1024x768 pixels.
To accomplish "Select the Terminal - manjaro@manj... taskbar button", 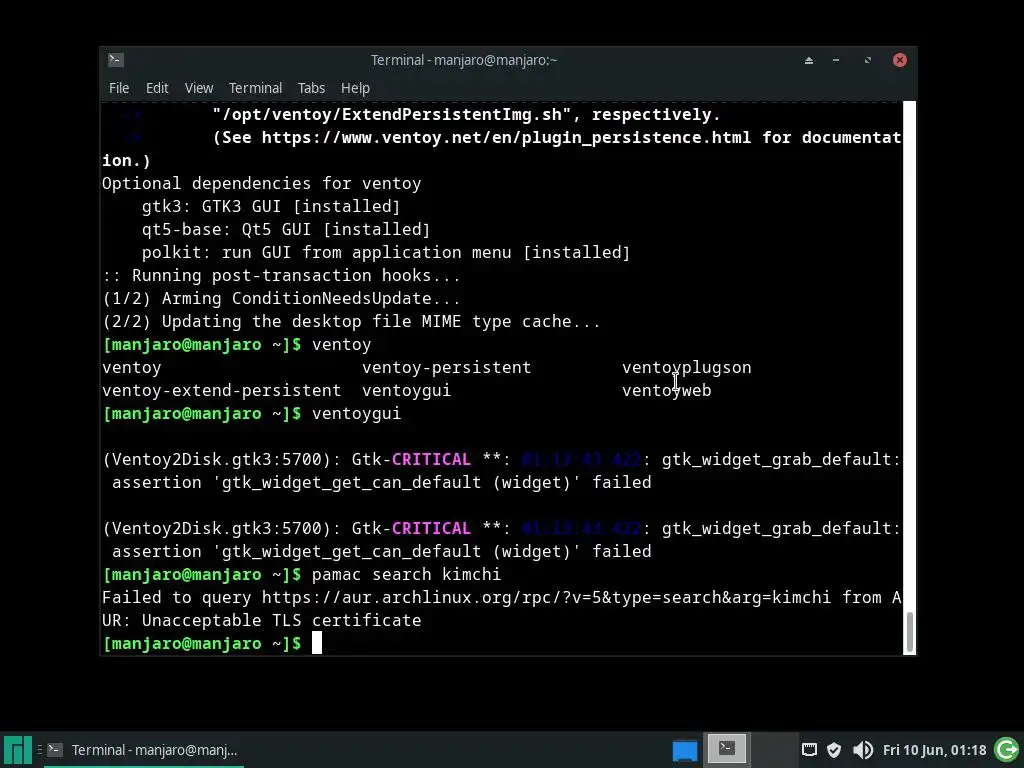I will click(144, 750).
